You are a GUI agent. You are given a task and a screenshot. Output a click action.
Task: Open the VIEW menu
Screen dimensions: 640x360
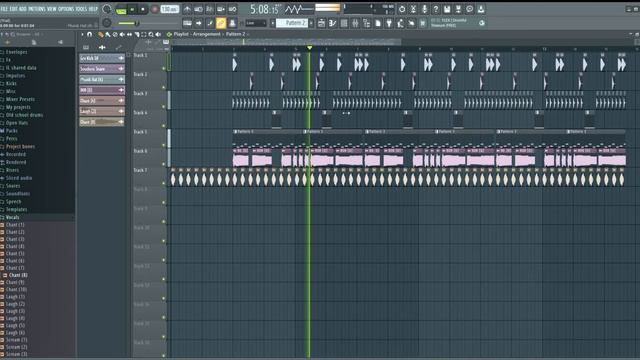(51, 9)
